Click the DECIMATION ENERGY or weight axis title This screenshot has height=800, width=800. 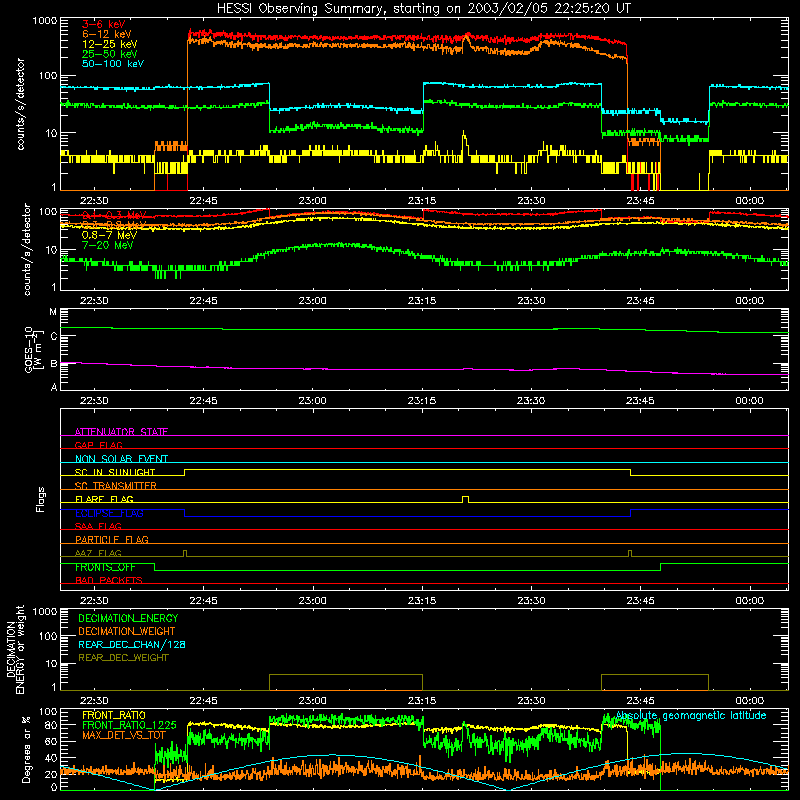point(15,649)
